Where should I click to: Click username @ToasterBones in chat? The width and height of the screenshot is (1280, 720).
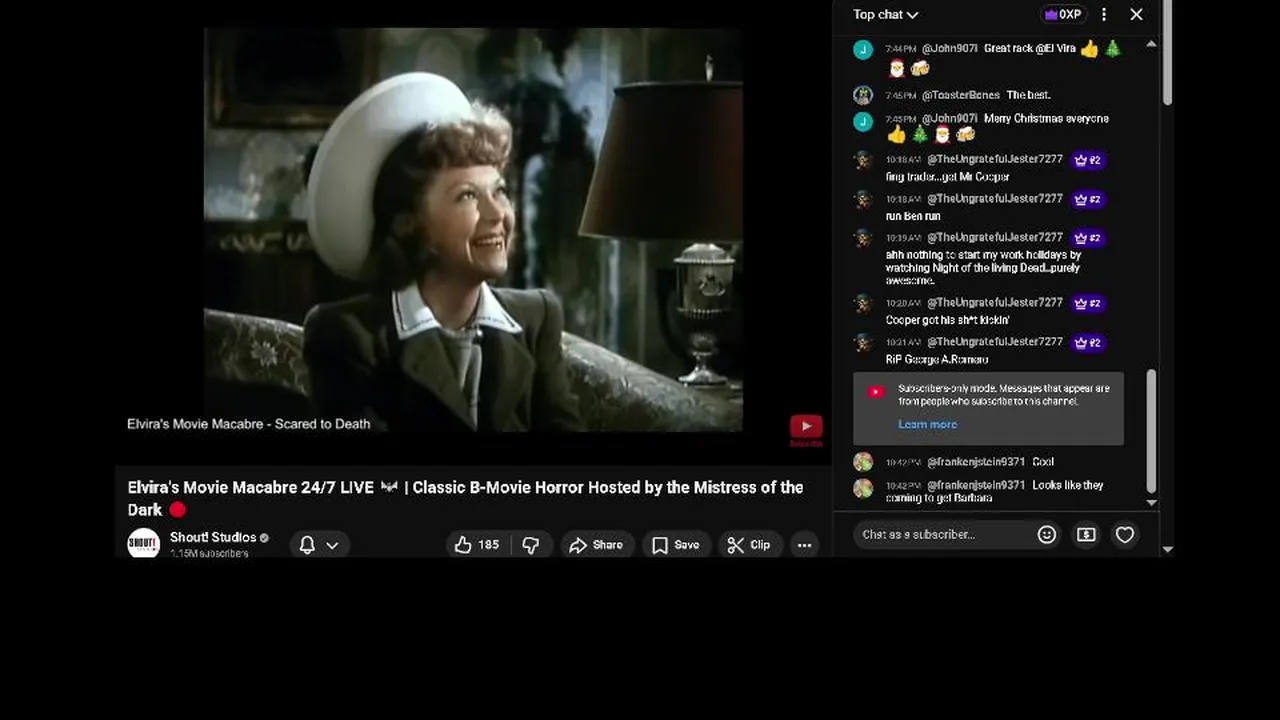pyautogui.click(x=960, y=95)
